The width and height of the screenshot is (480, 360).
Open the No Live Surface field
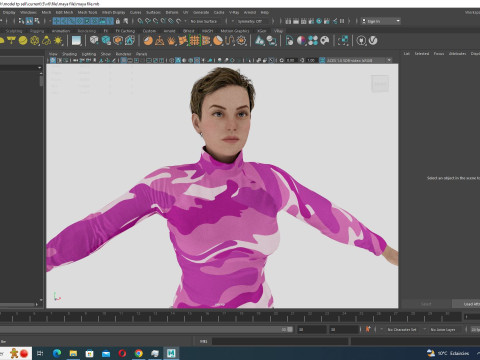click(x=205, y=21)
